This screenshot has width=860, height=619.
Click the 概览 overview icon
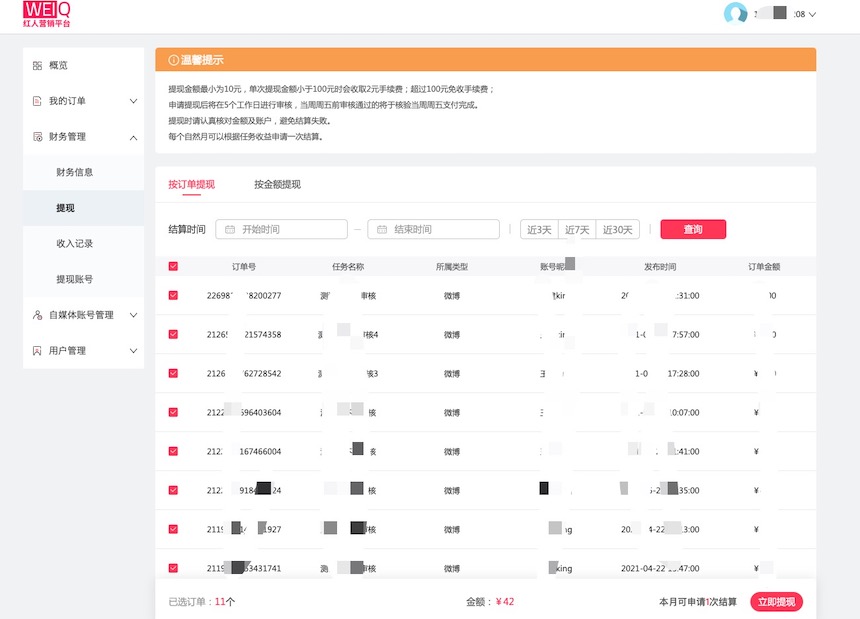click(x=37, y=66)
